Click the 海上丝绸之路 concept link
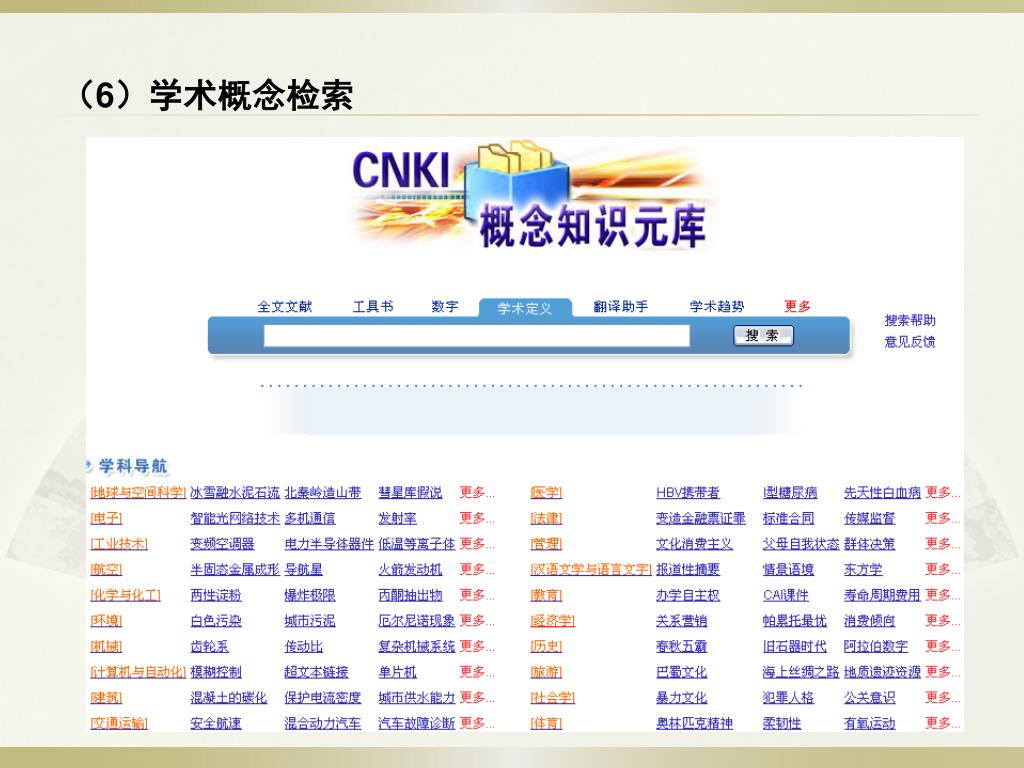This screenshot has width=1024, height=768. 801,672
